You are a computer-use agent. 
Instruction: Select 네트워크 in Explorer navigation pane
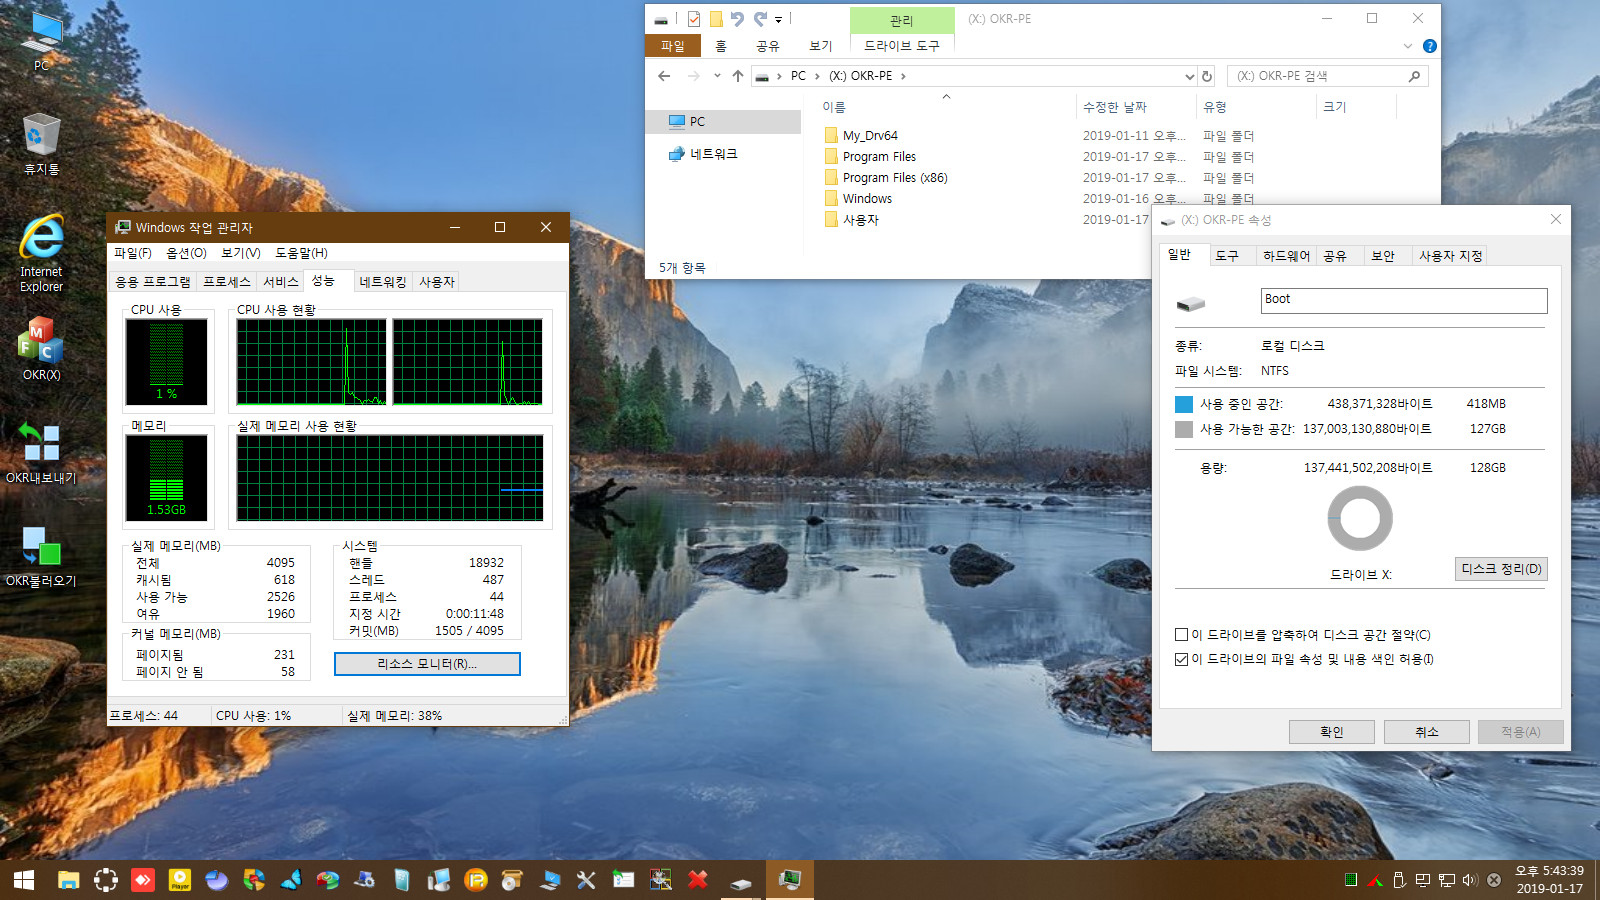point(713,154)
